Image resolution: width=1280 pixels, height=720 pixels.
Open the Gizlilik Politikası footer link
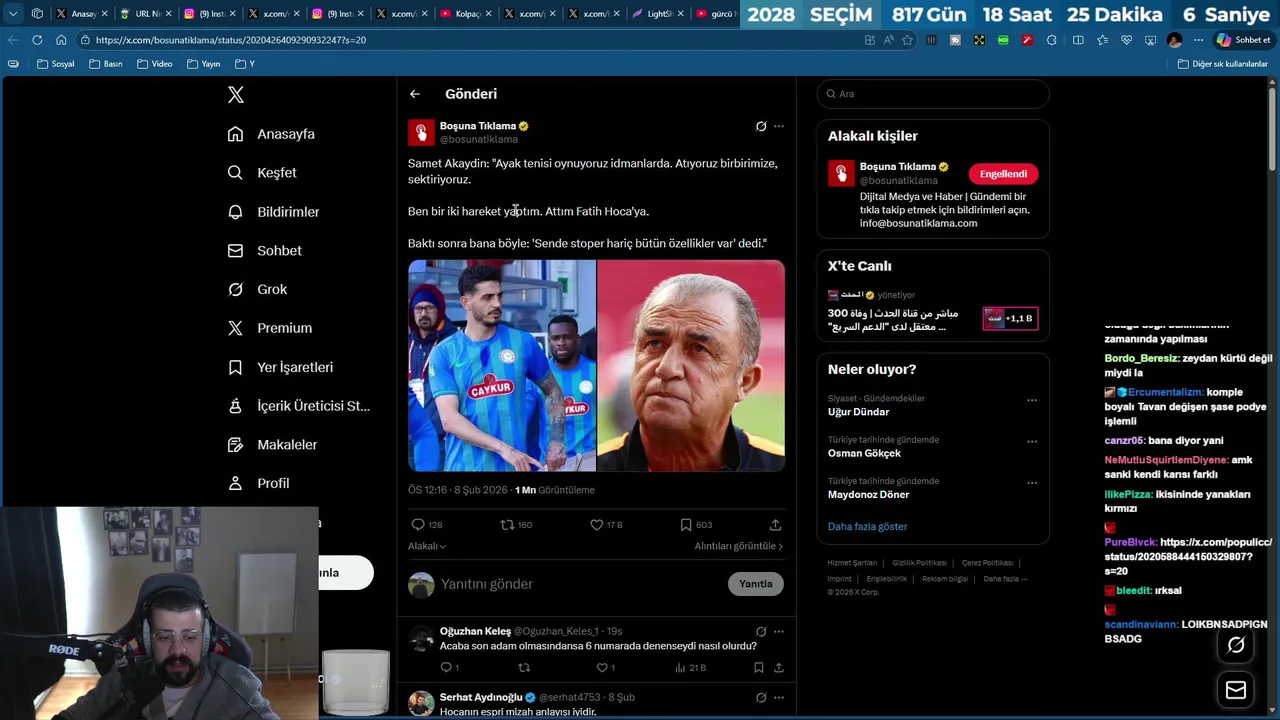click(x=919, y=563)
